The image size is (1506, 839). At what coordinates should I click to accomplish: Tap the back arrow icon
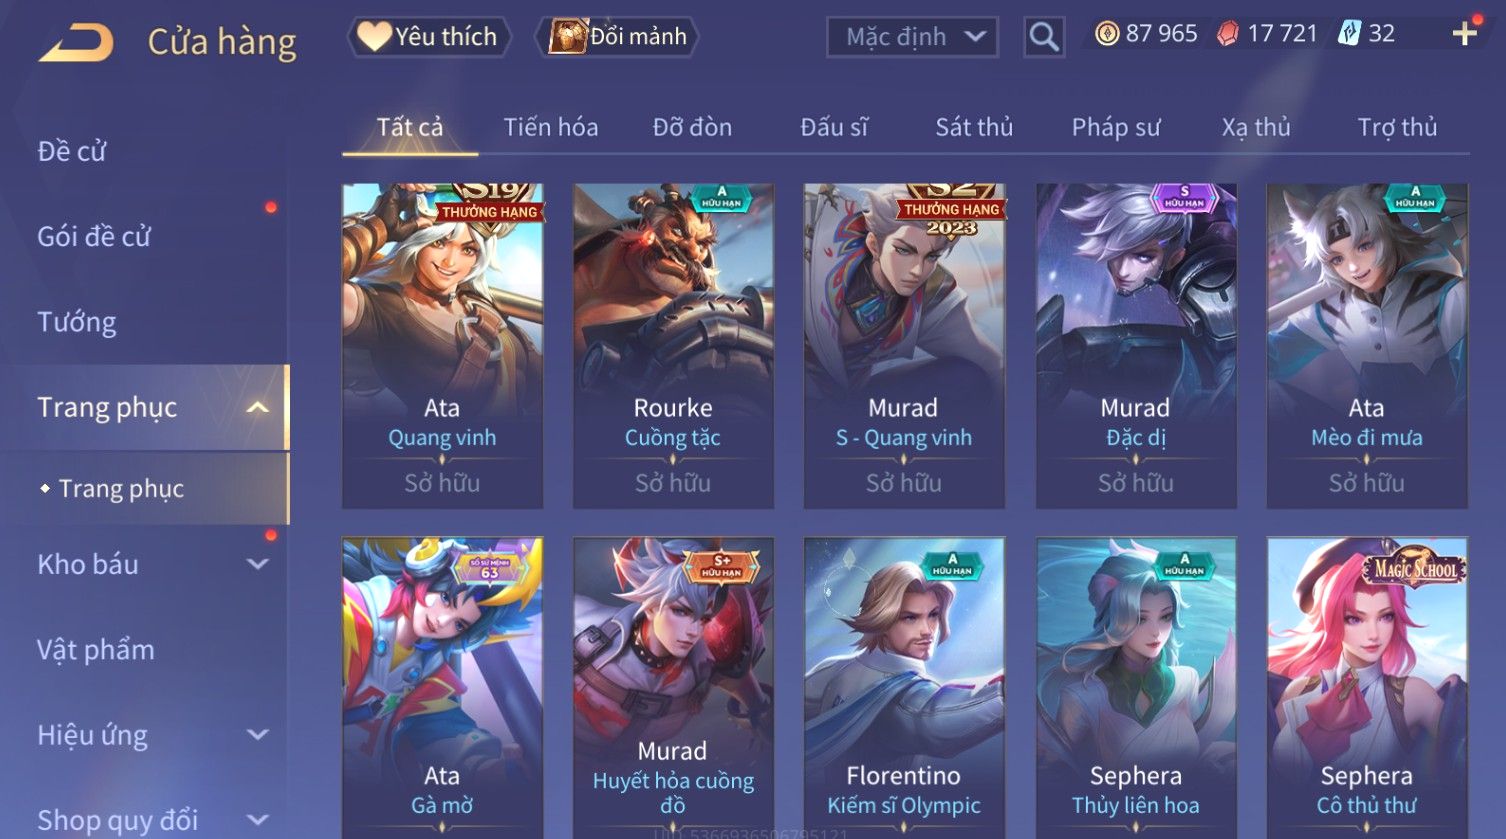tap(76, 43)
